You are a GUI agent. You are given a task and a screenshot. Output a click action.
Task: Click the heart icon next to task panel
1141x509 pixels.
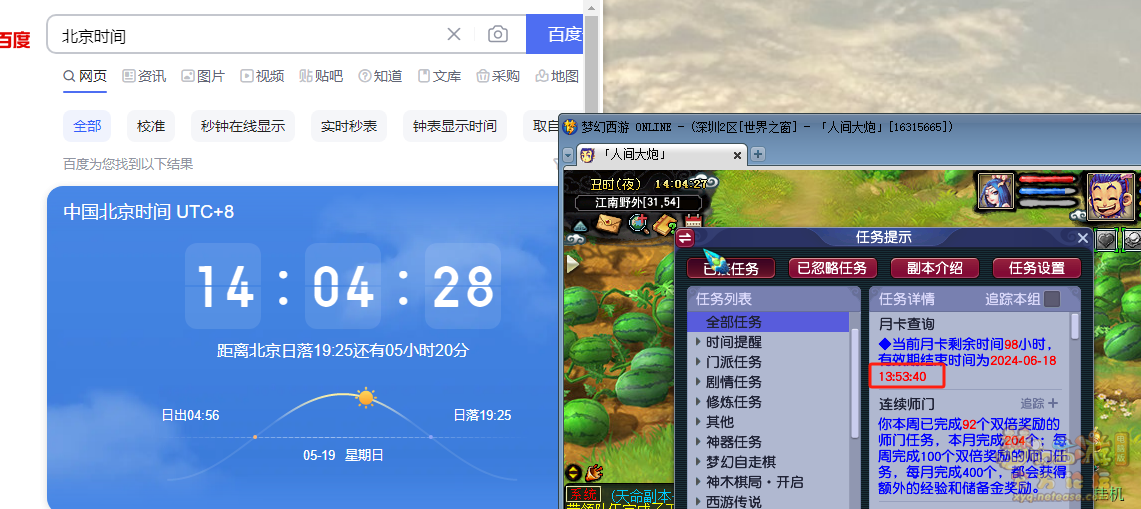(1106, 239)
